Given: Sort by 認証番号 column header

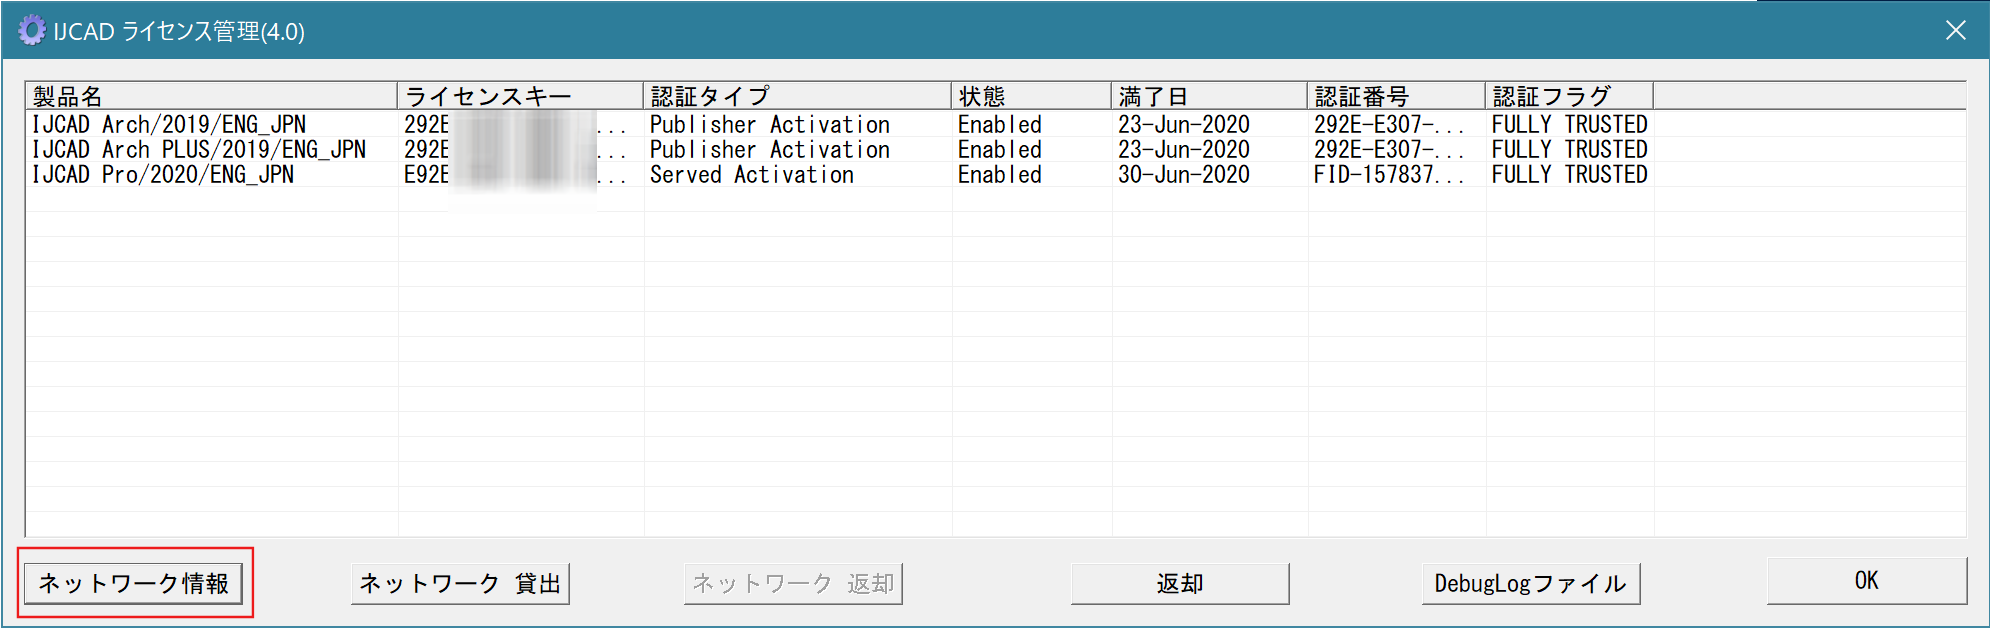Looking at the screenshot, I should 1396,96.
